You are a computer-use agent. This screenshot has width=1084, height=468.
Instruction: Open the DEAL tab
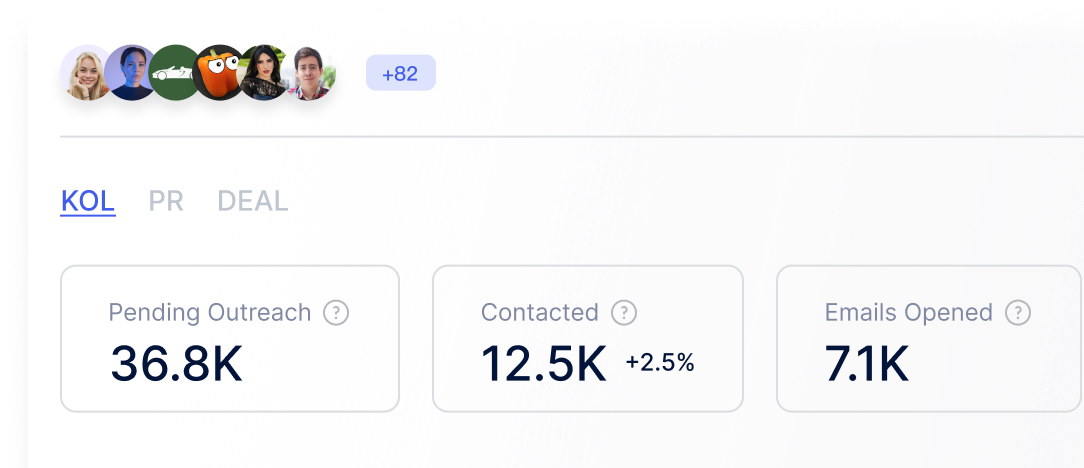252,201
